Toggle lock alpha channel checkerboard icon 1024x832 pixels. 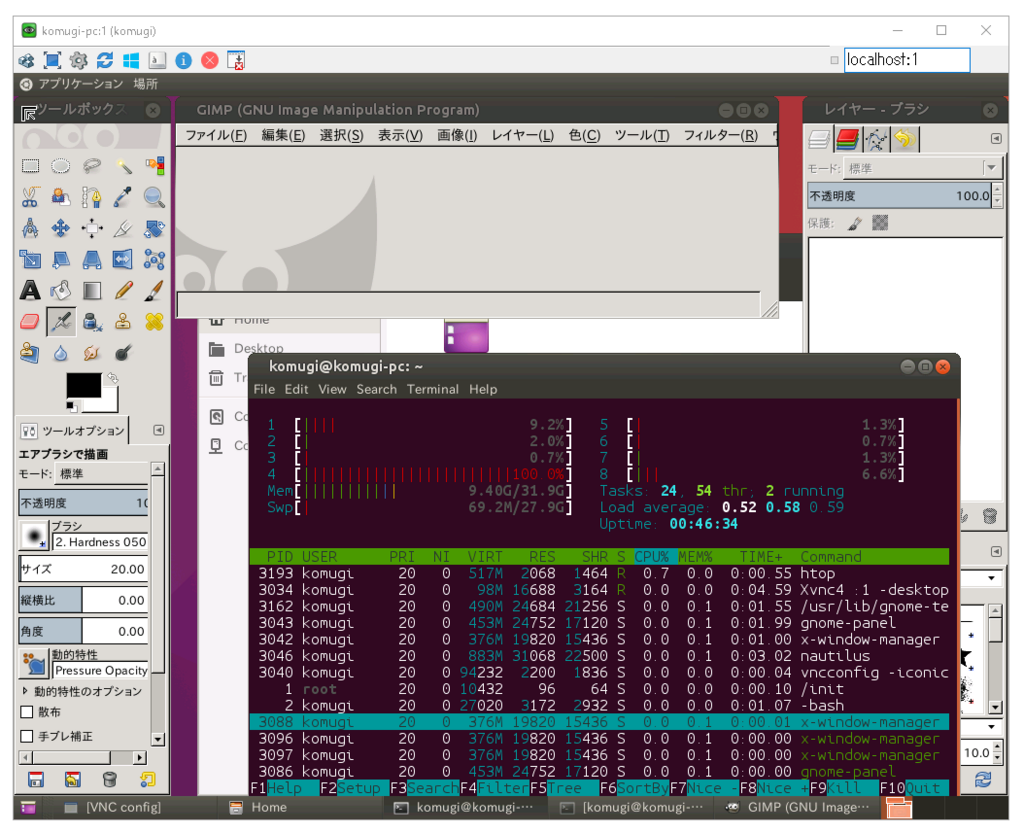click(x=880, y=223)
